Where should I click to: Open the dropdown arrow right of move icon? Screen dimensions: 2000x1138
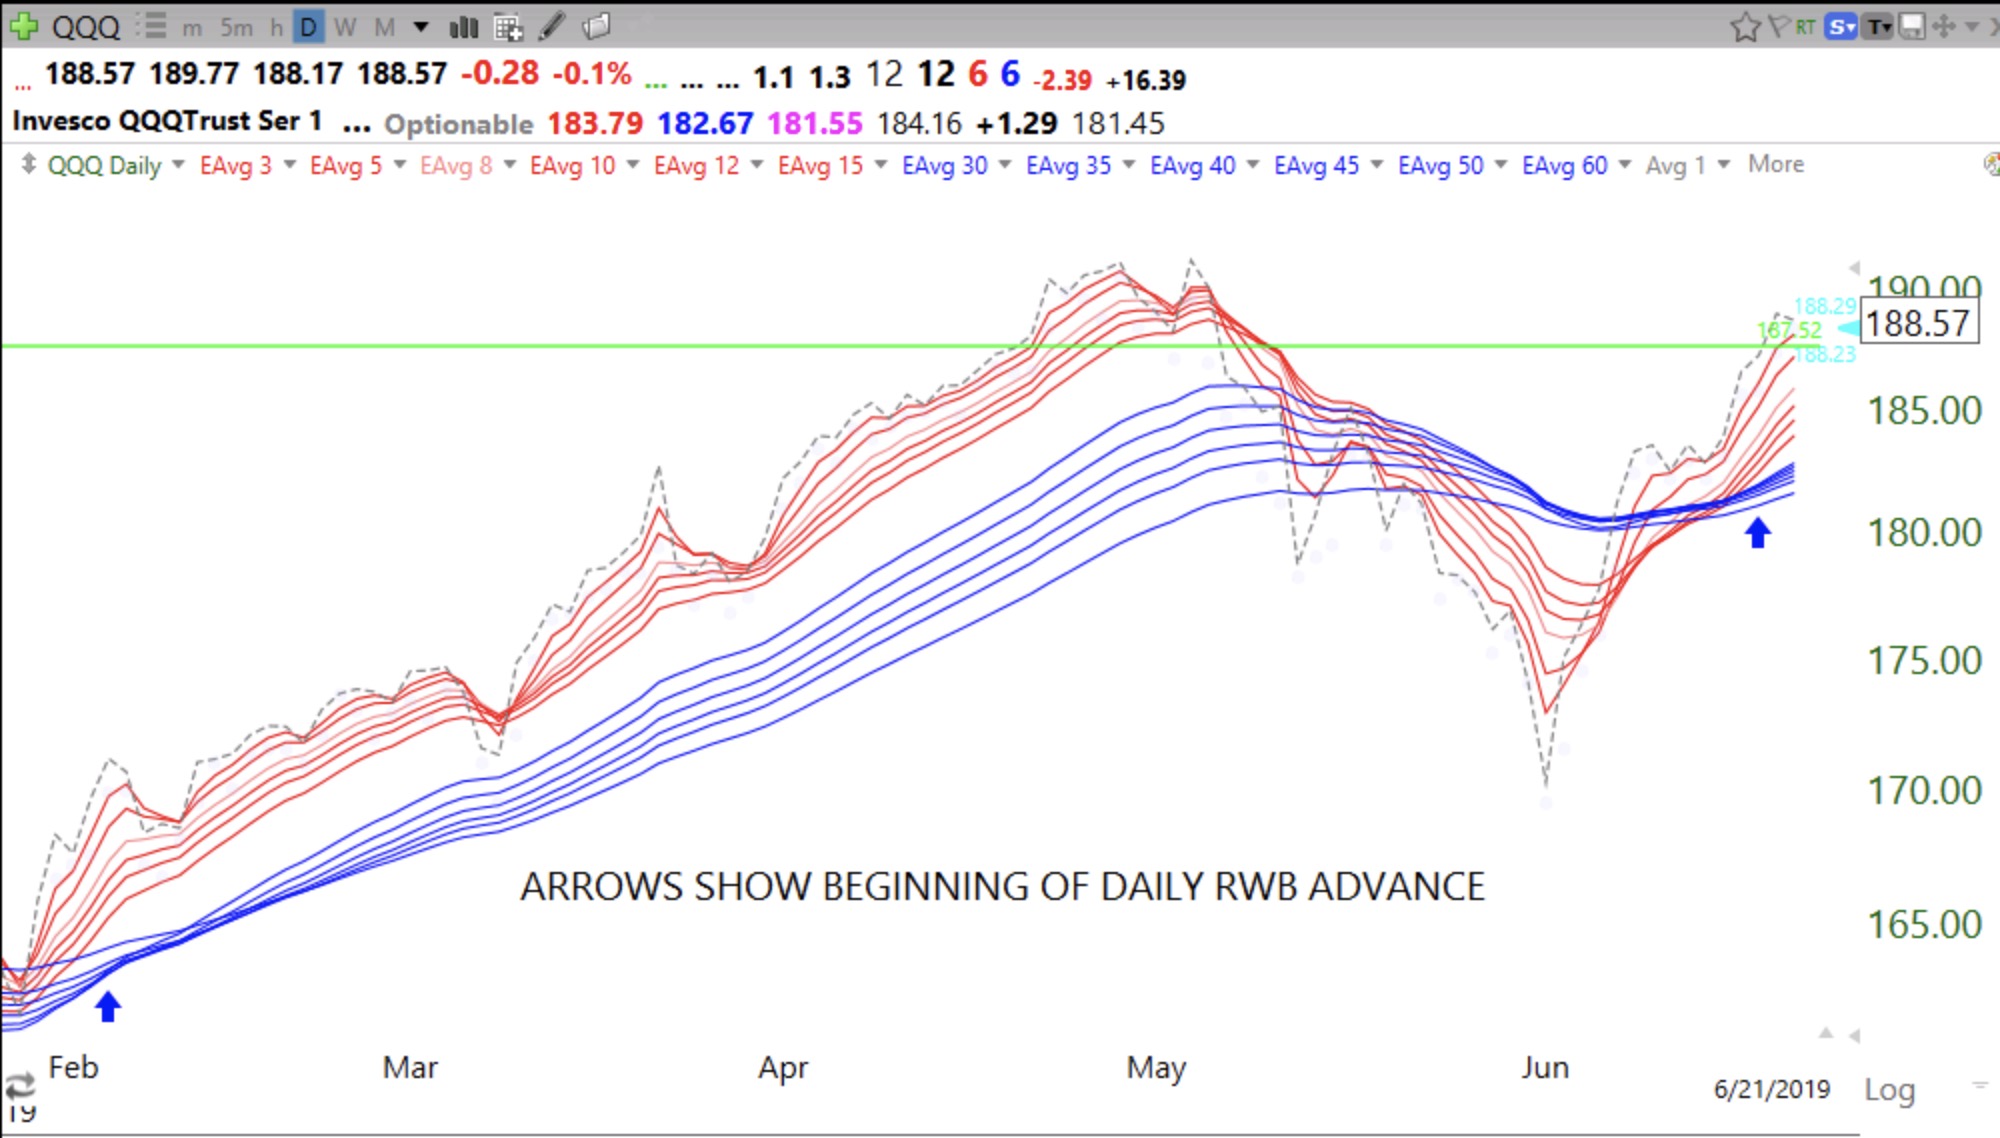tap(1972, 27)
